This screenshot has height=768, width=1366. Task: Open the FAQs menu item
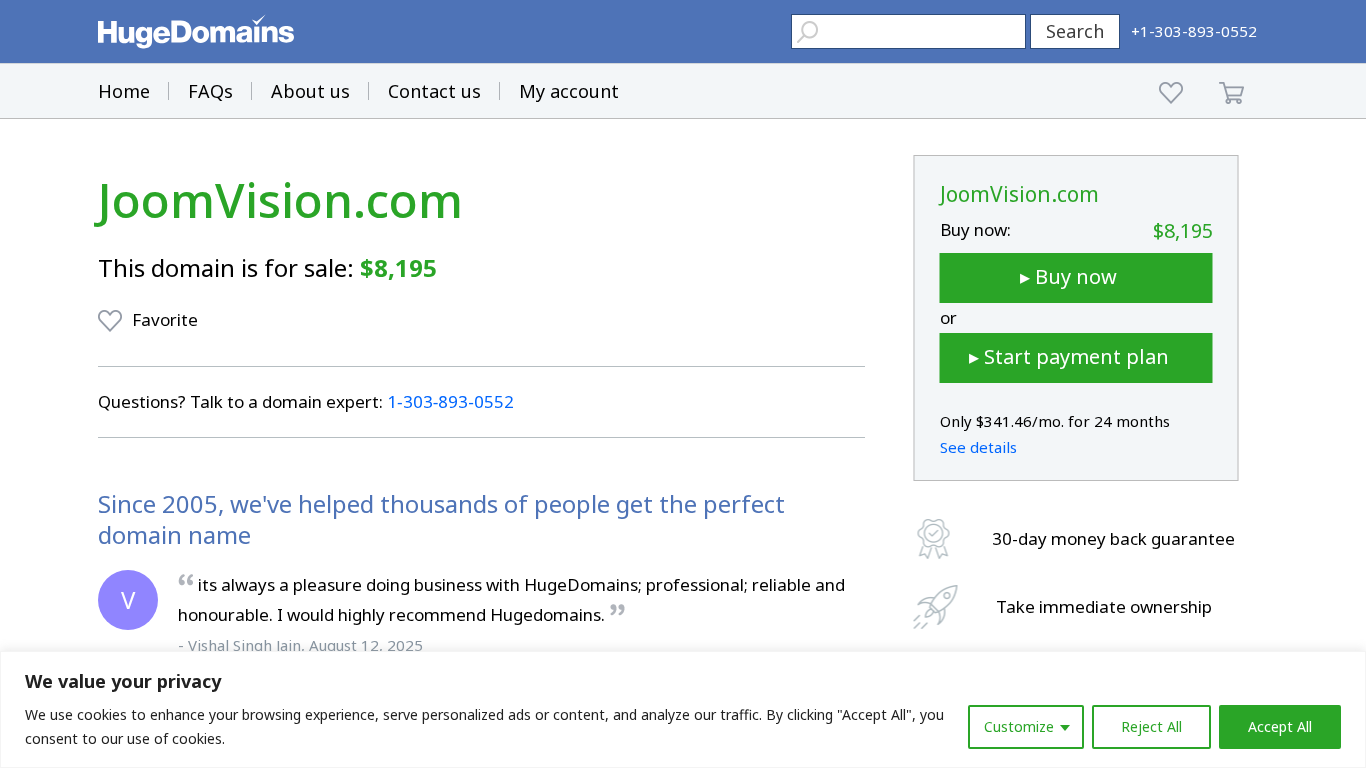[210, 92]
